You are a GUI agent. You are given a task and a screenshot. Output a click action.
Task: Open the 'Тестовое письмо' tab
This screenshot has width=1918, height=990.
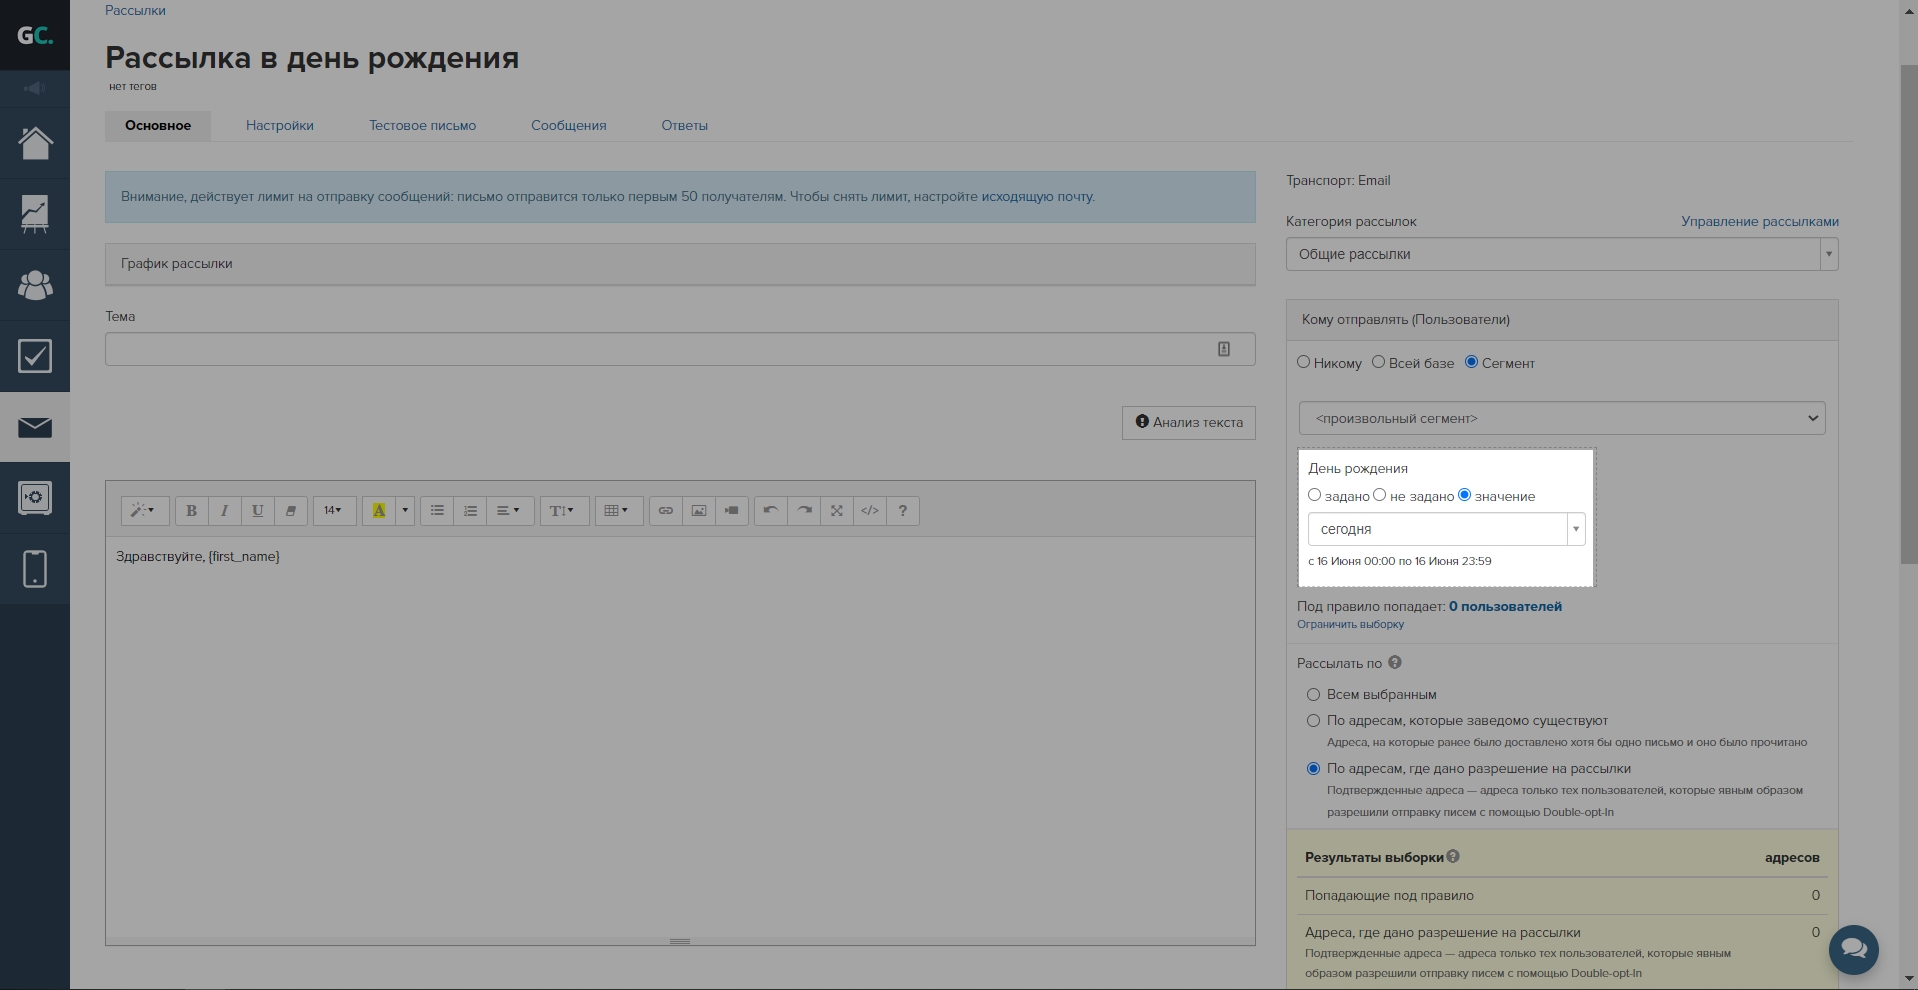(422, 126)
